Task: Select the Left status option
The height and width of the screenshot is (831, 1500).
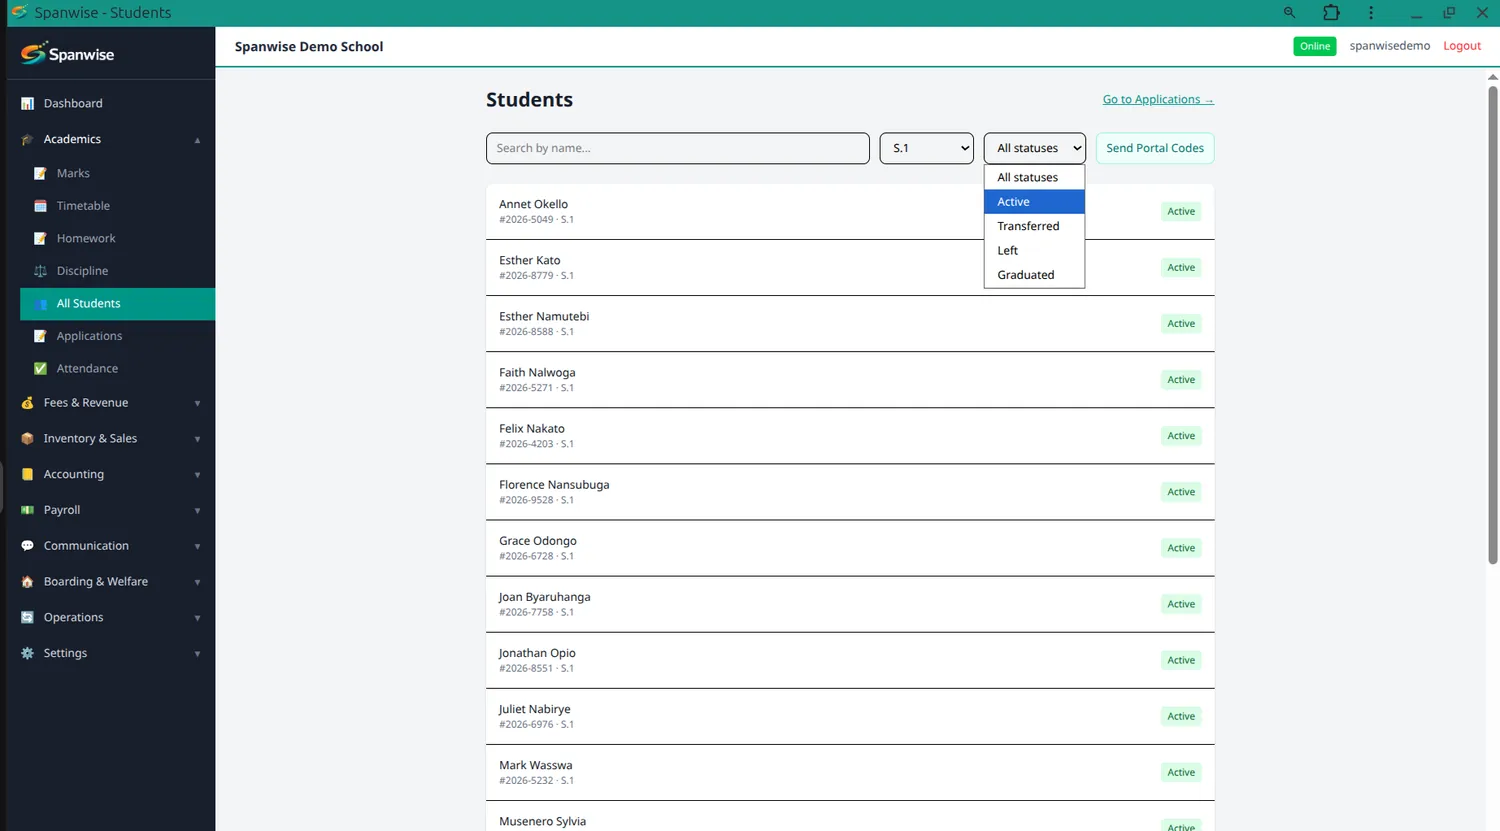Action: (1035, 251)
